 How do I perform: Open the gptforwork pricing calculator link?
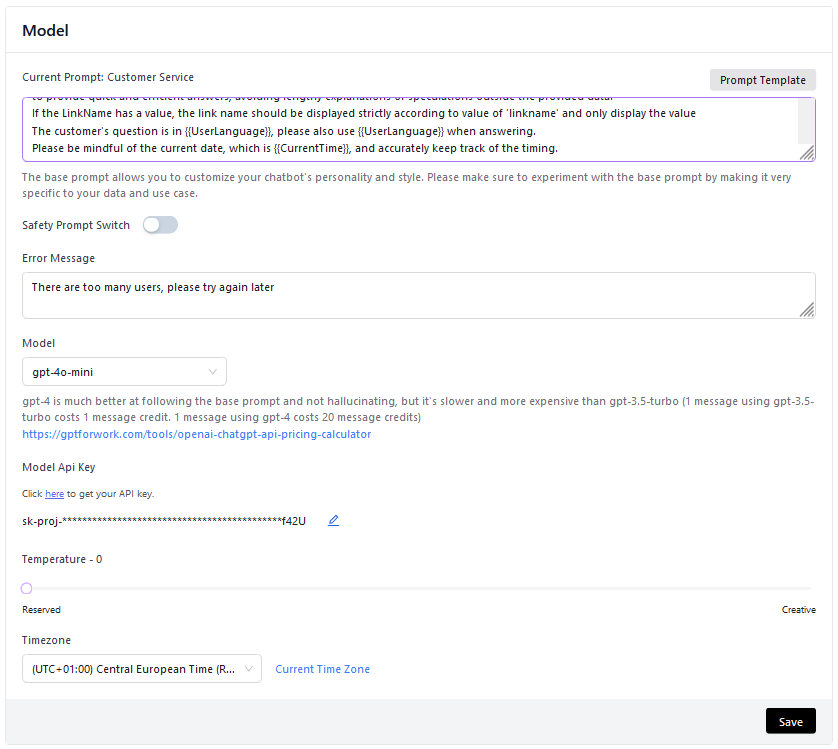coord(197,434)
